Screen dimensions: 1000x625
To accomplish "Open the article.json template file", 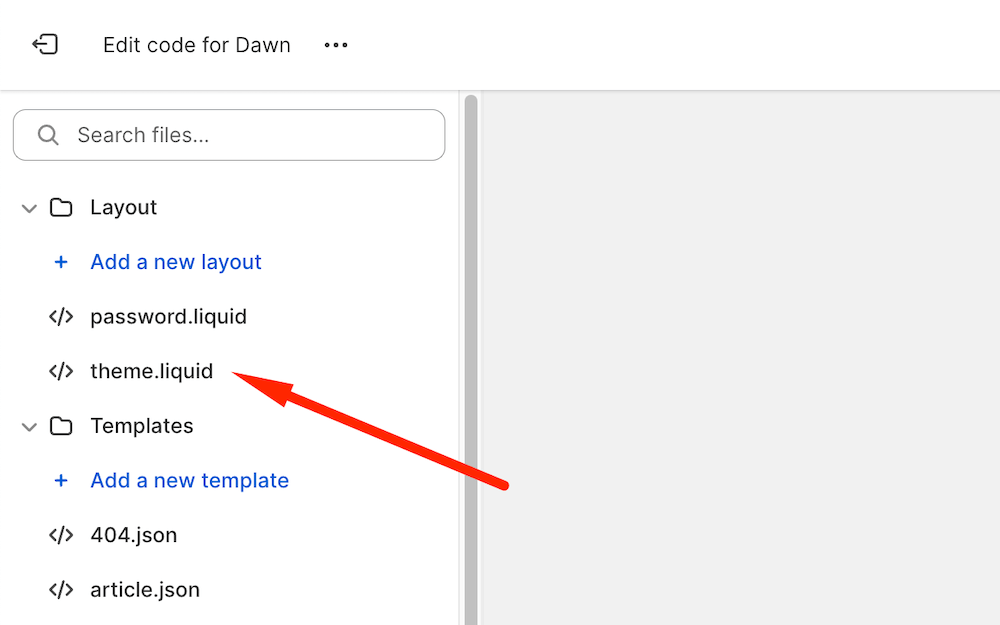I will tap(145, 590).
